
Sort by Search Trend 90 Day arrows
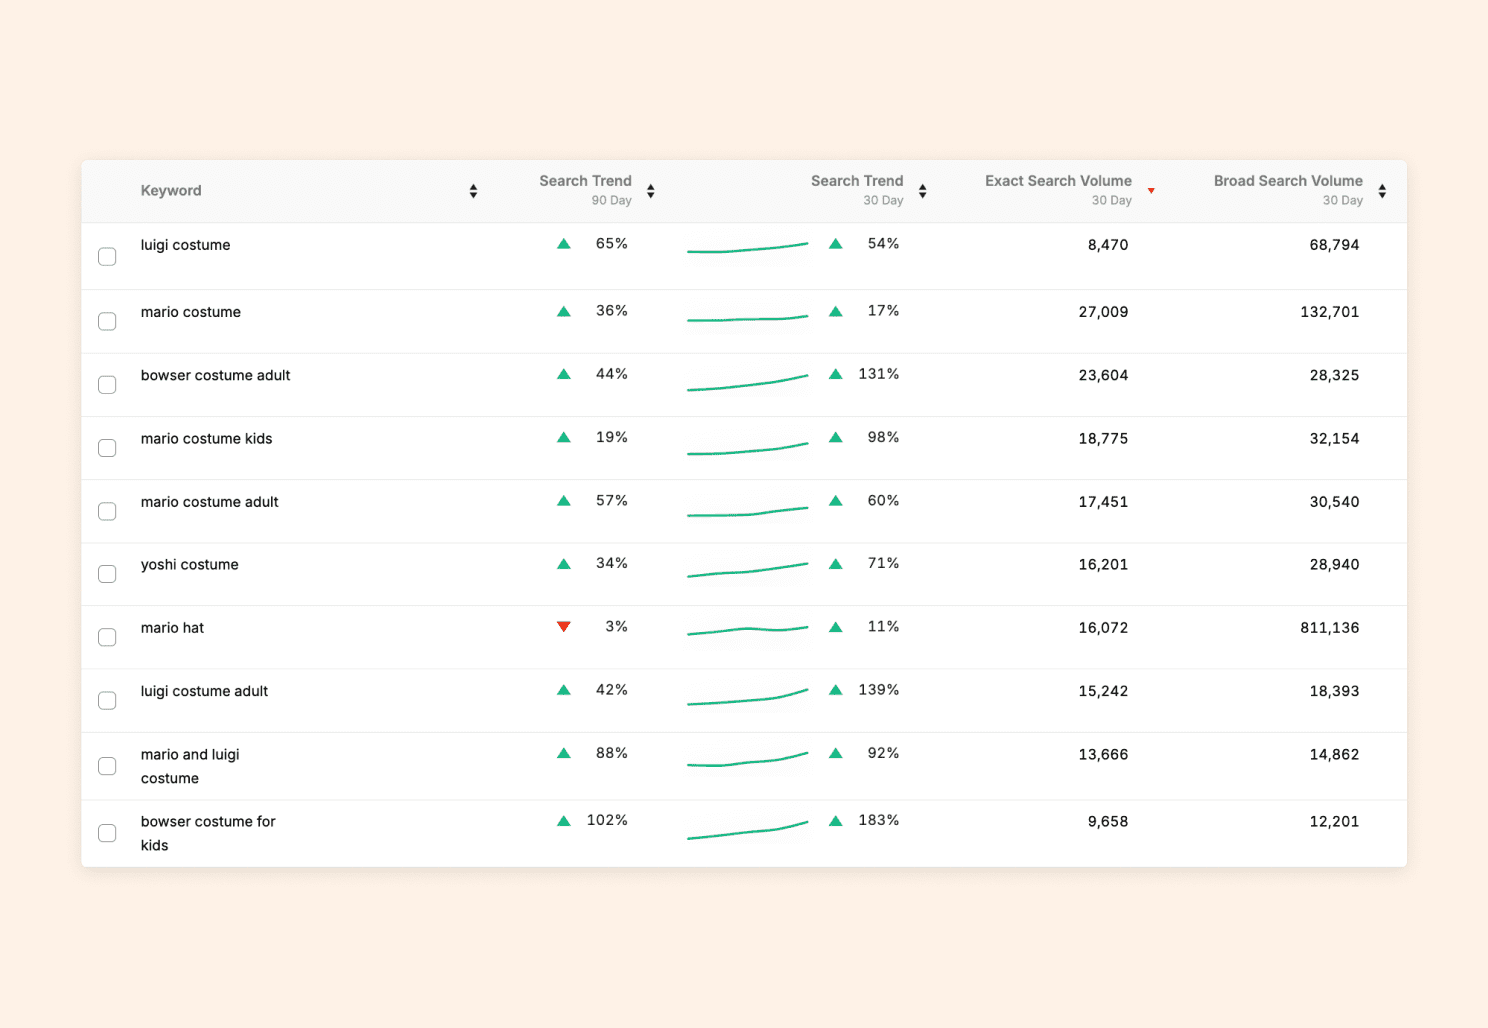[x=650, y=191]
